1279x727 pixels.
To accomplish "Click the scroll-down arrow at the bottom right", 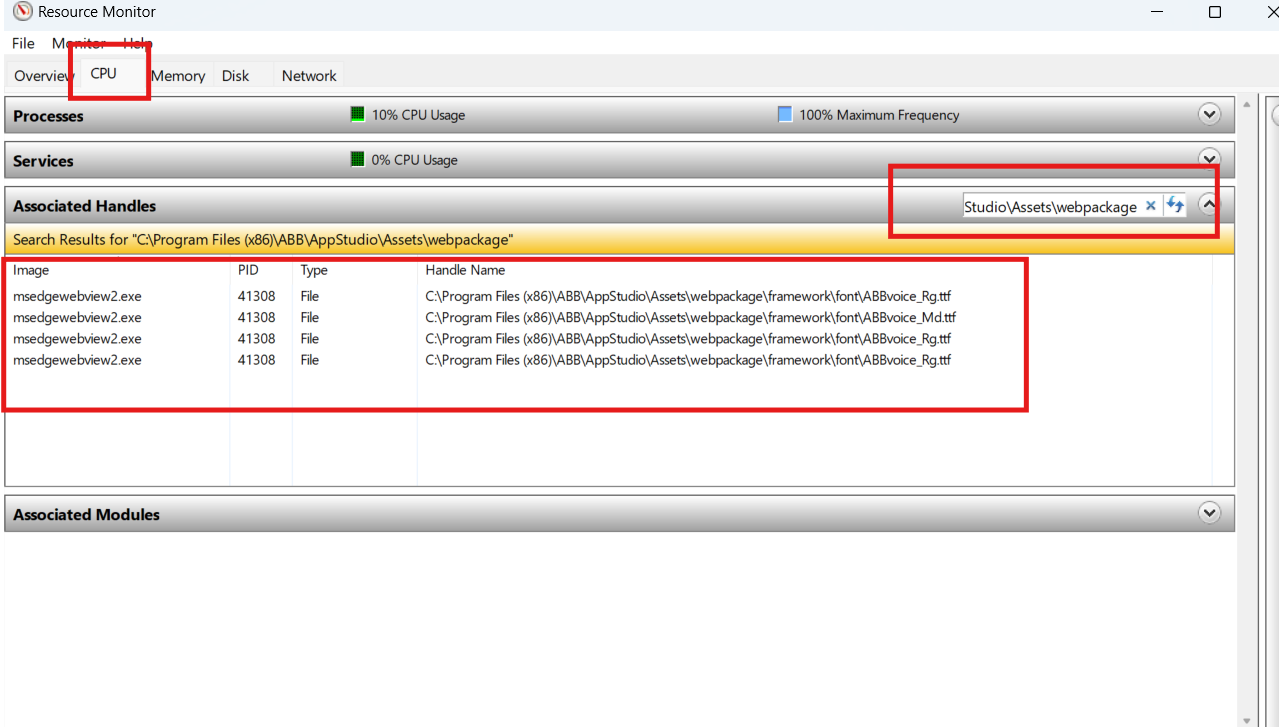I will pos(1246,719).
